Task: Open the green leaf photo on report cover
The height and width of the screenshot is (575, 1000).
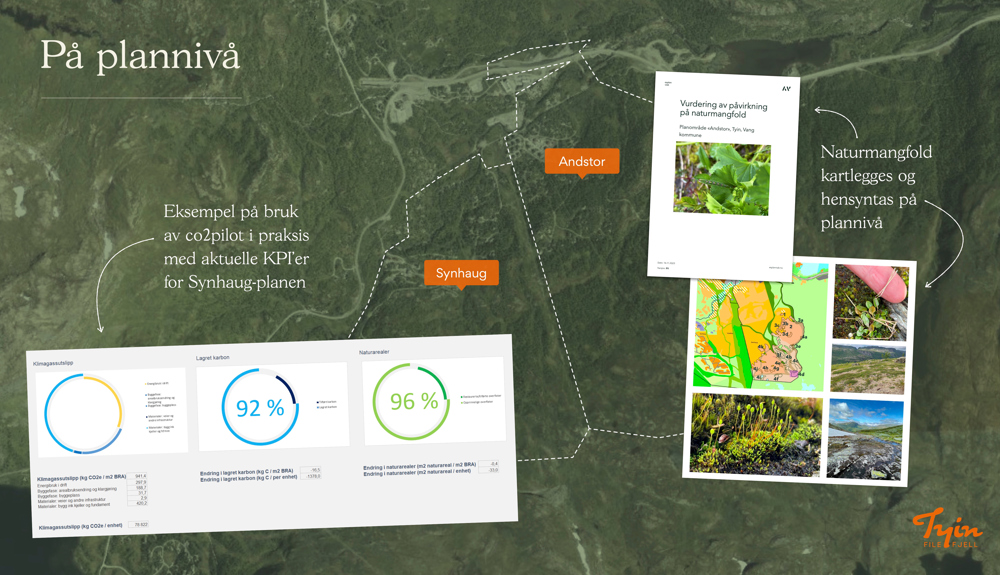Action: click(x=721, y=179)
